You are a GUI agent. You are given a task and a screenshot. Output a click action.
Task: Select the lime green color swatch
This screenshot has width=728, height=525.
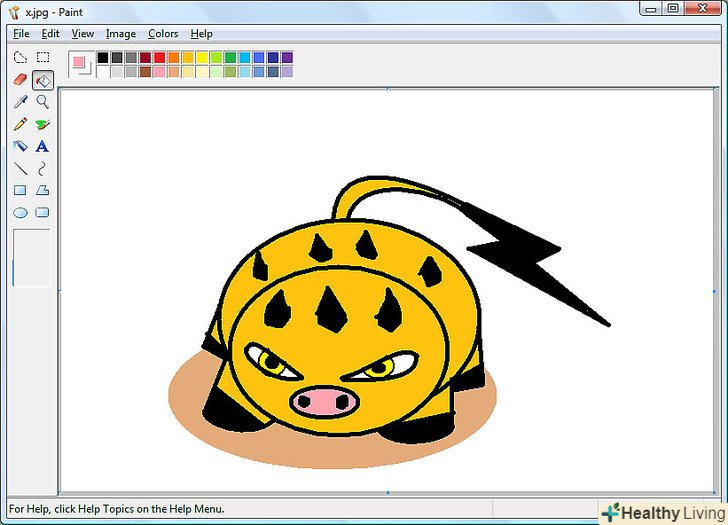tap(216, 58)
